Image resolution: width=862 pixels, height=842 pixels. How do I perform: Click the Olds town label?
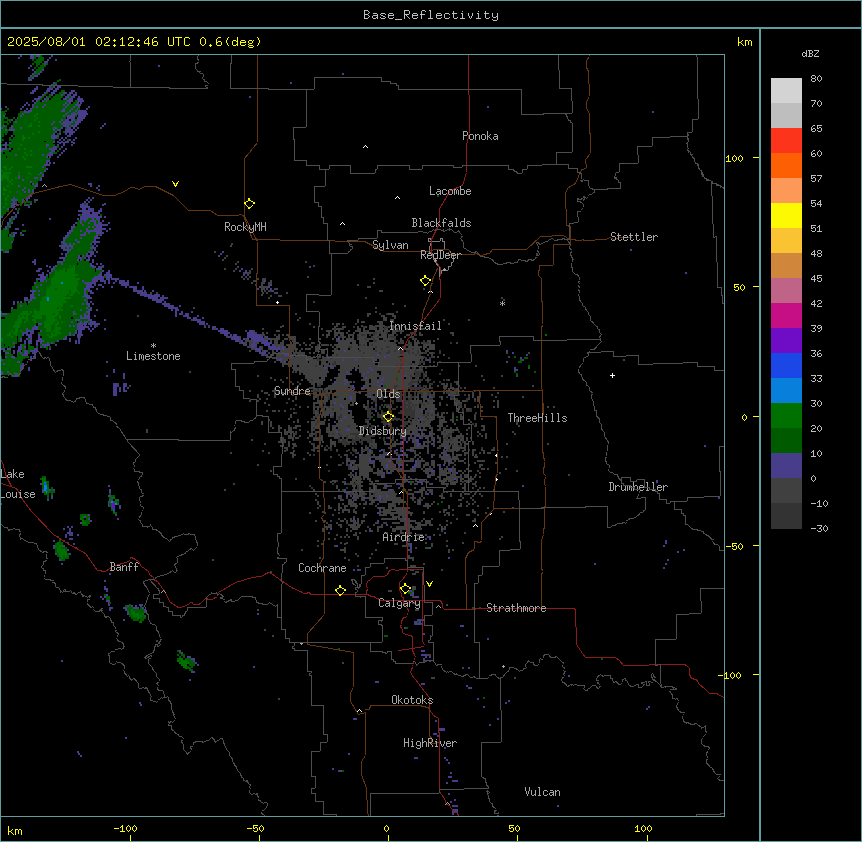click(388, 394)
